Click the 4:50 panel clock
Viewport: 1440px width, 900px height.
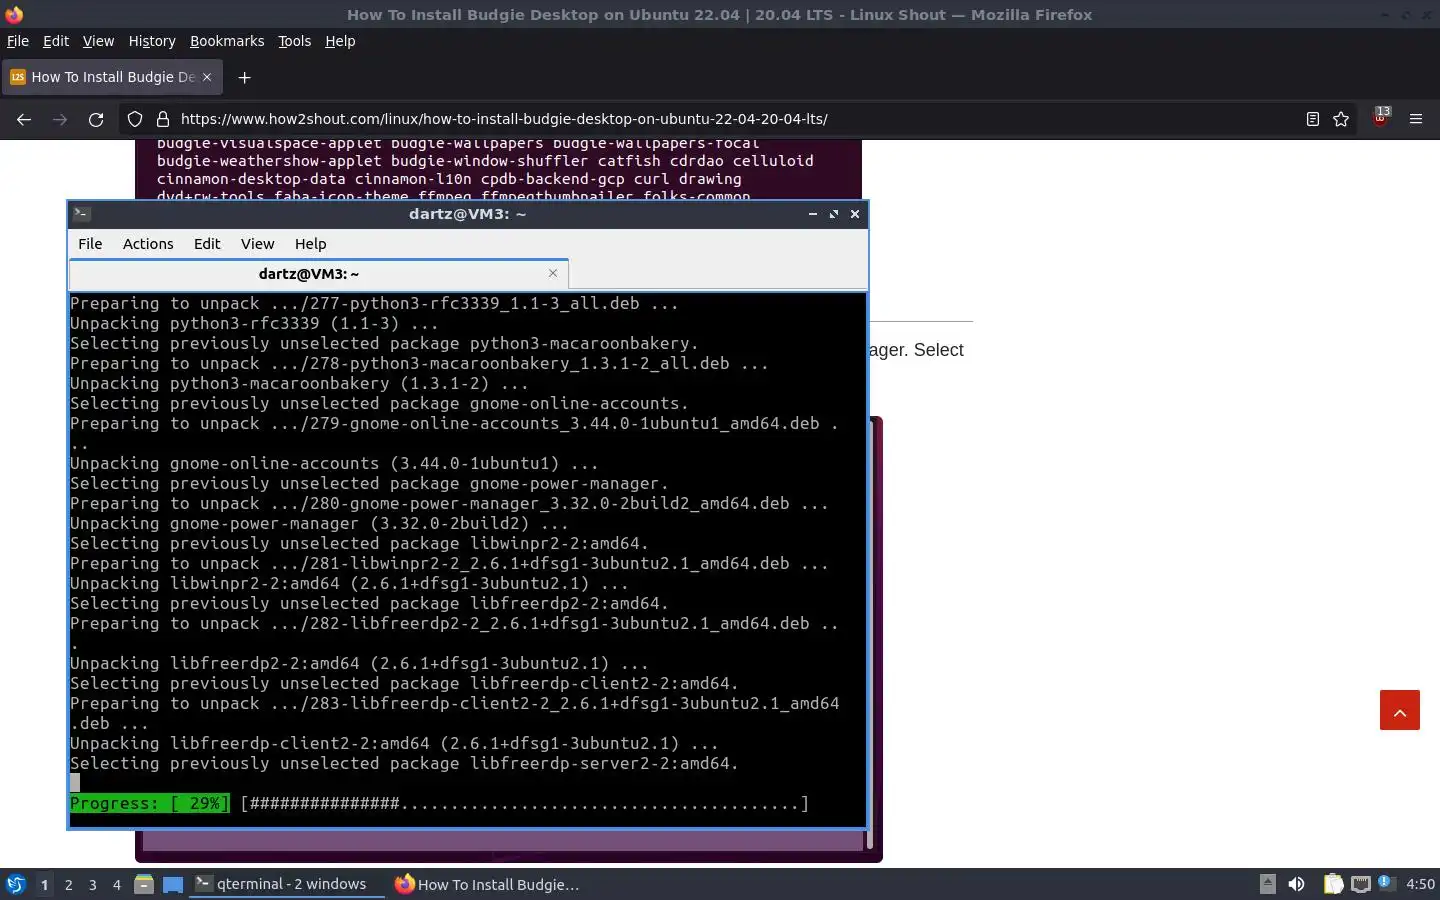click(1420, 884)
